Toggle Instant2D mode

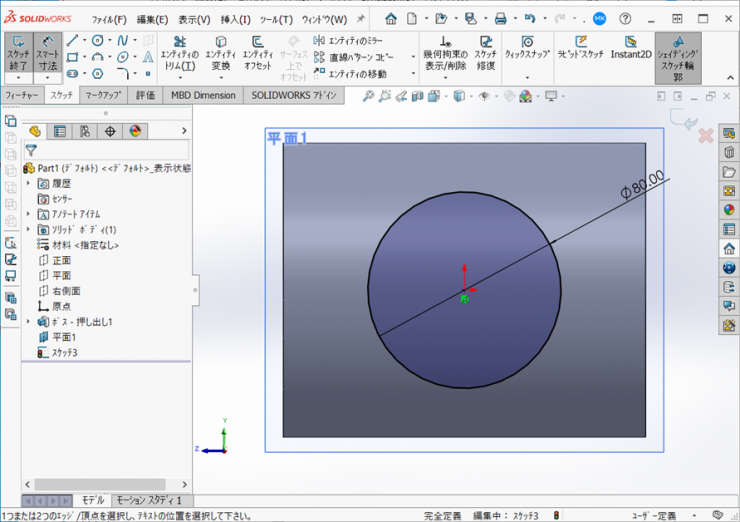[x=631, y=48]
